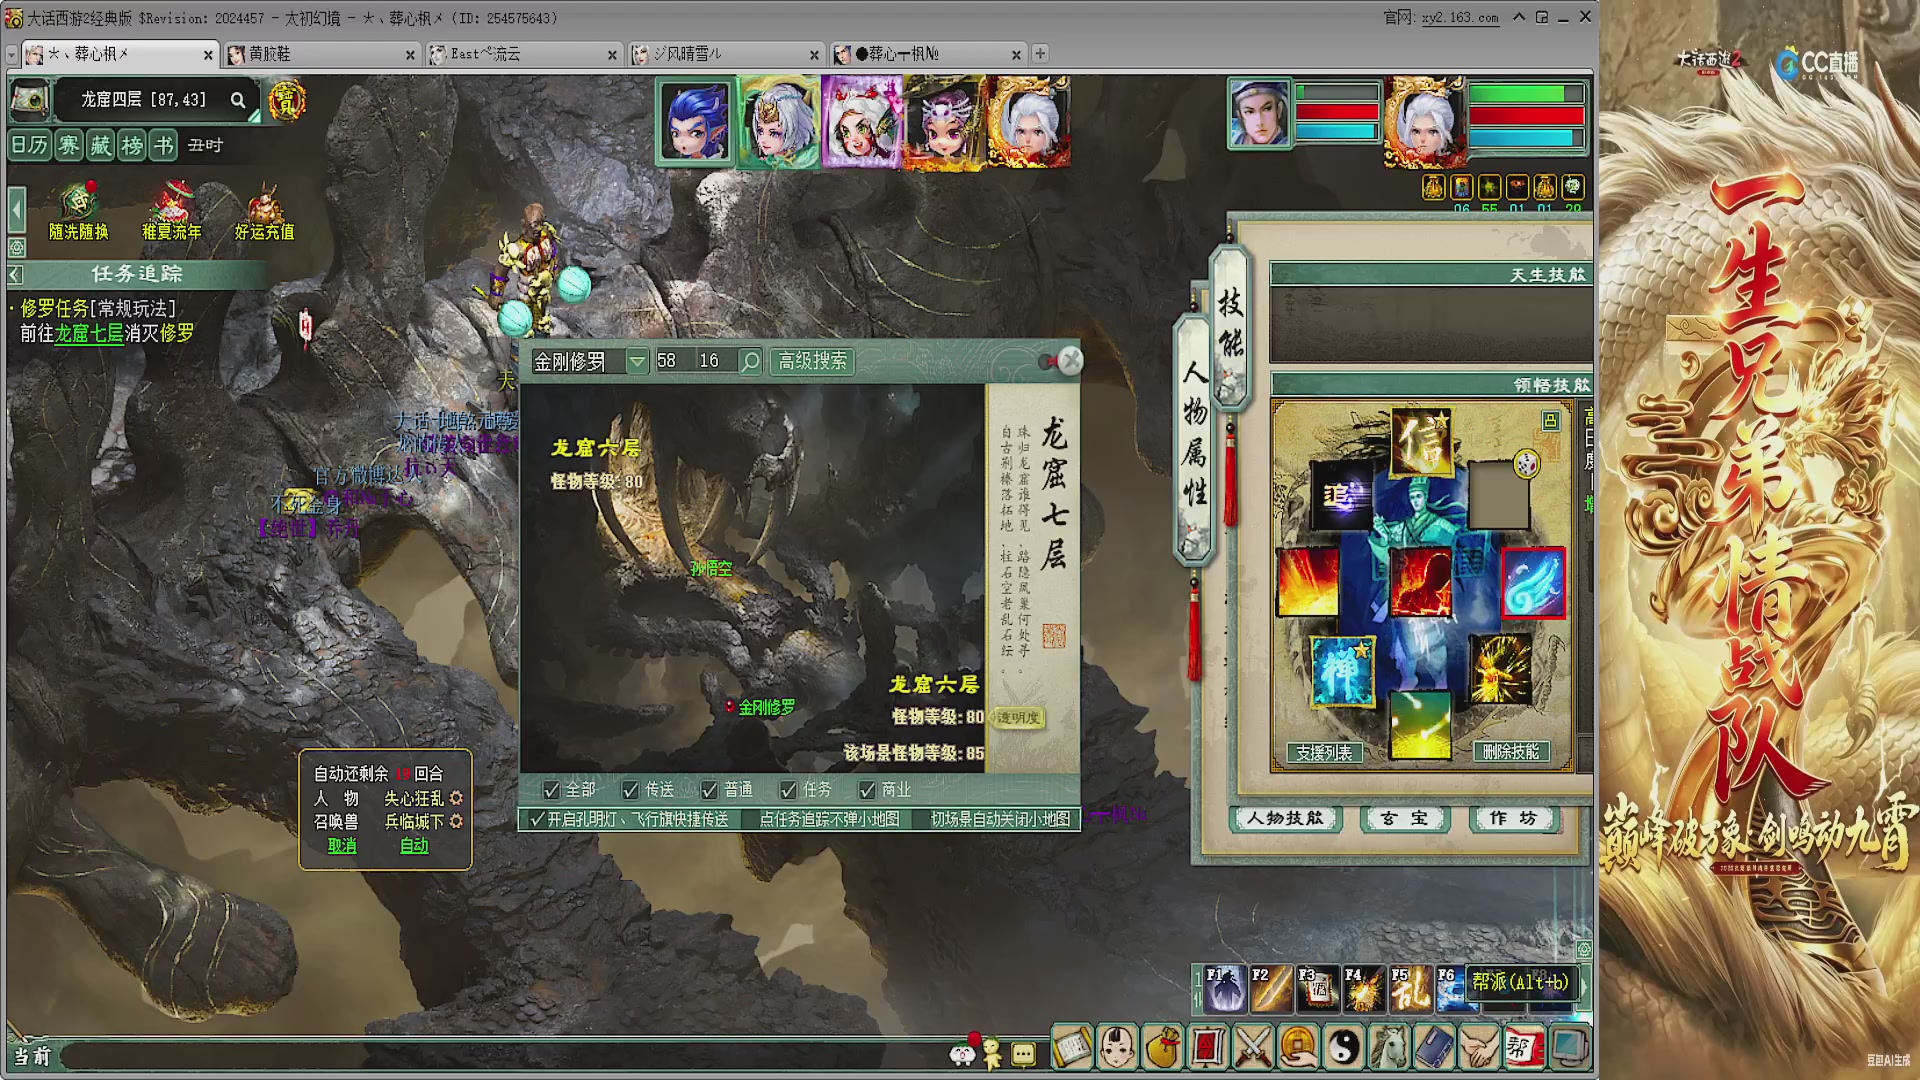This screenshot has width=1920, height=1080.
Task: Switch to the 作坊 tab
Action: (1513, 818)
